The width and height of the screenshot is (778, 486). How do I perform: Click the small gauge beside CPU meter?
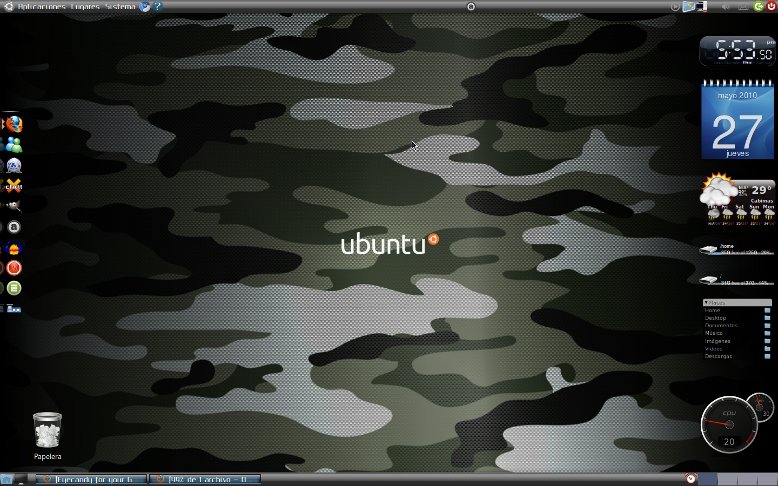pyautogui.click(x=761, y=407)
